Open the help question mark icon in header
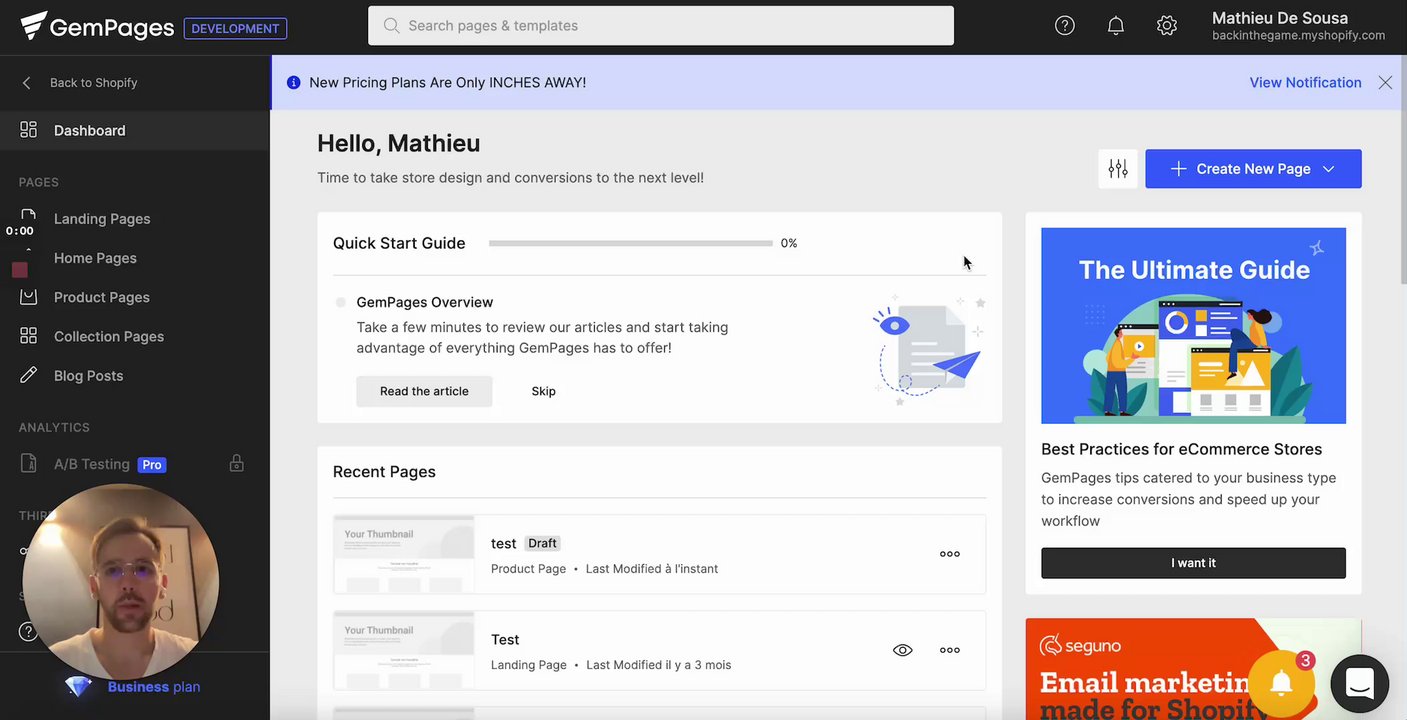 pos(1065,26)
